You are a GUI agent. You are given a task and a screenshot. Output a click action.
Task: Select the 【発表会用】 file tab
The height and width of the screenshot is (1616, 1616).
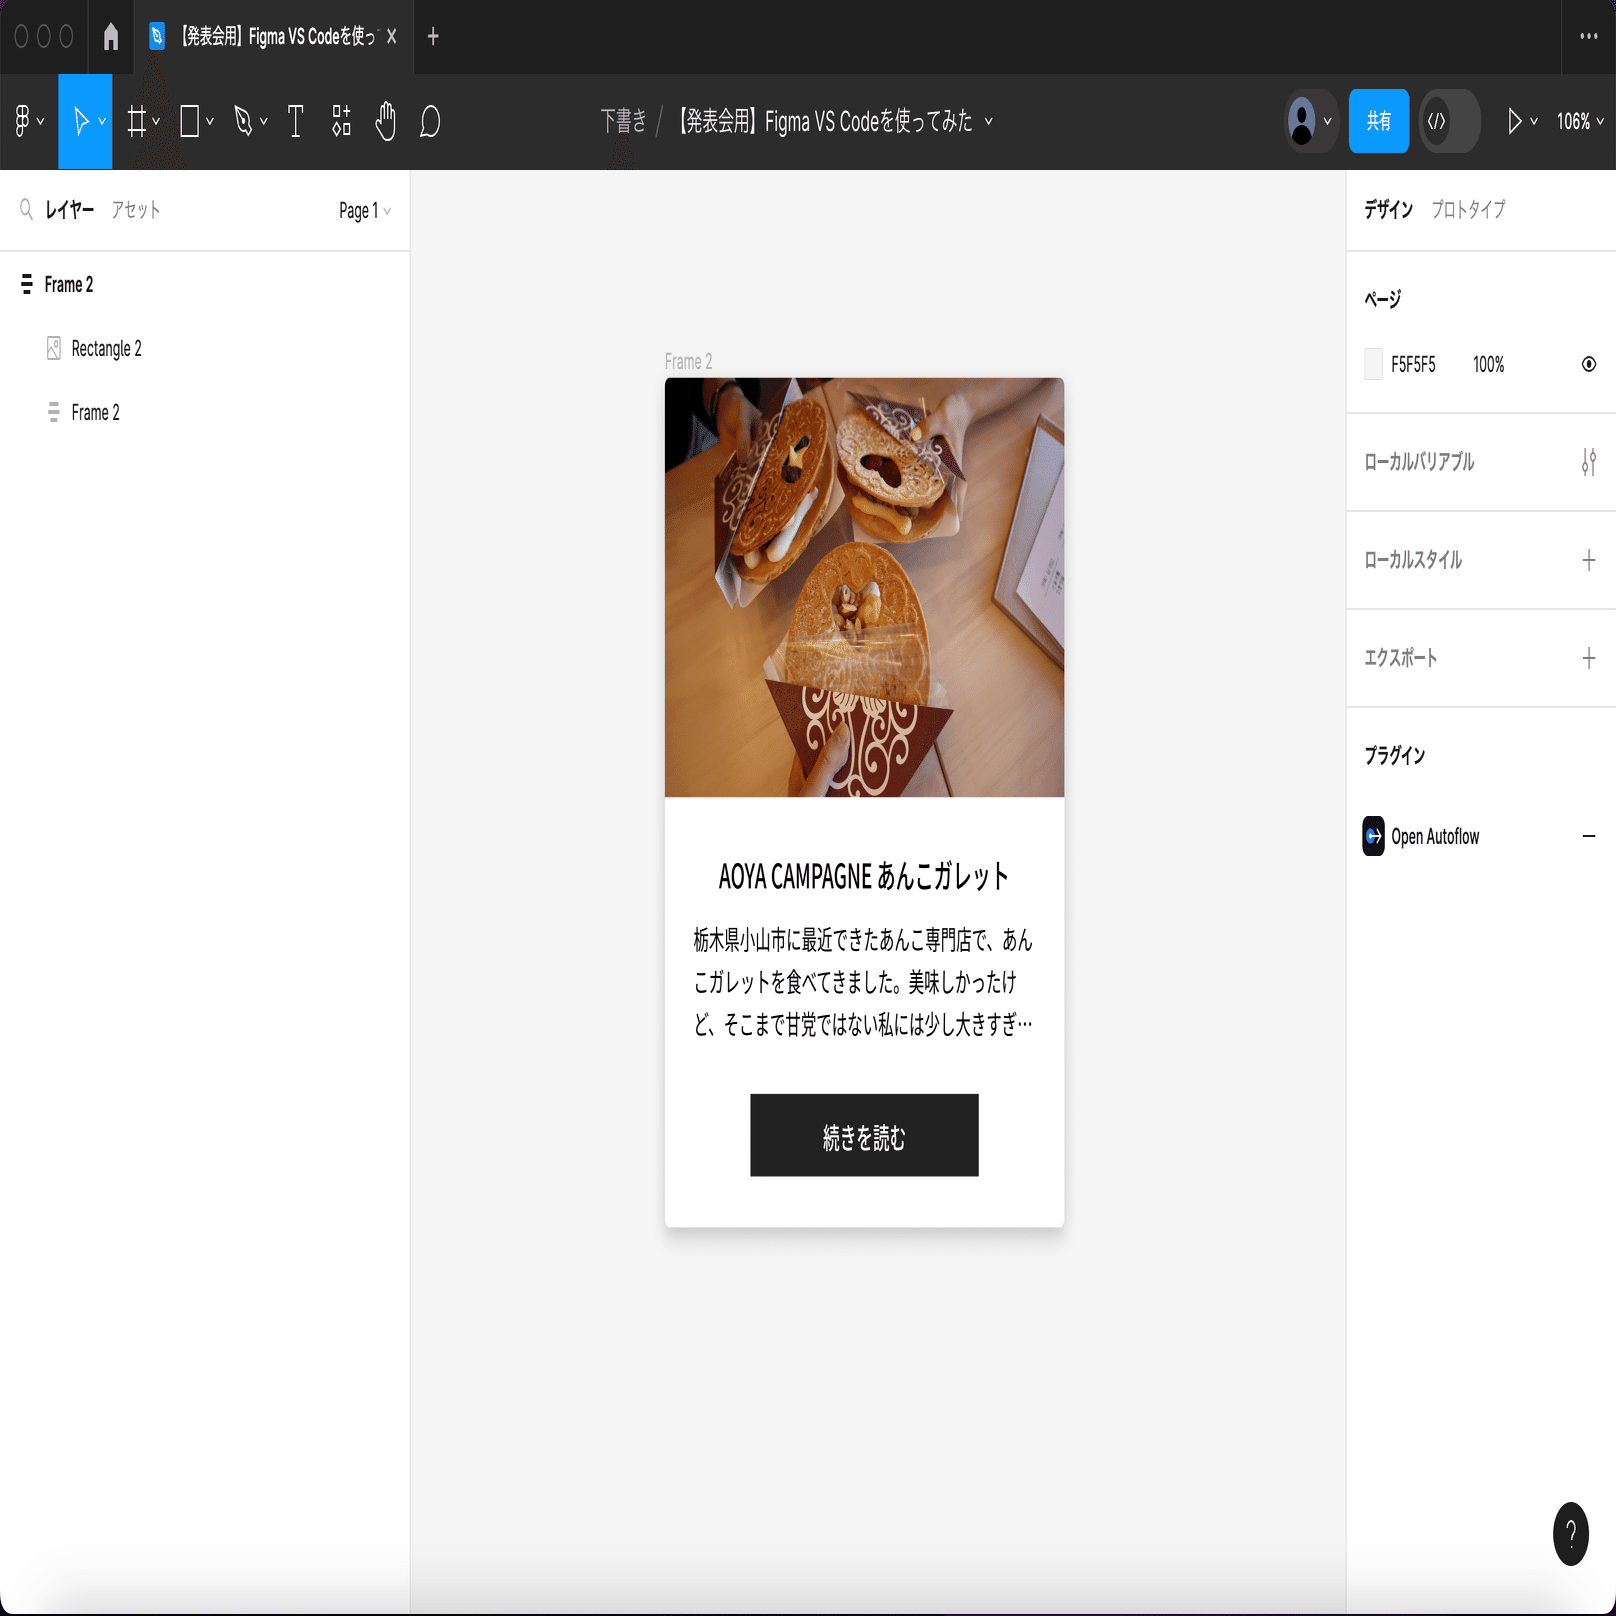274,37
